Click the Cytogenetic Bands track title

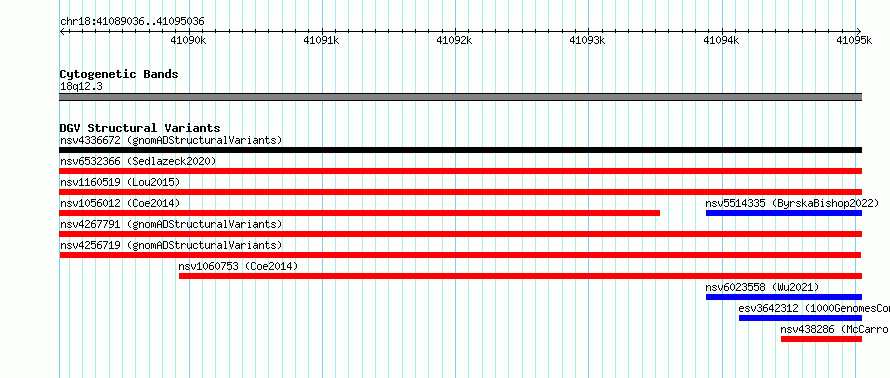(119, 74)
